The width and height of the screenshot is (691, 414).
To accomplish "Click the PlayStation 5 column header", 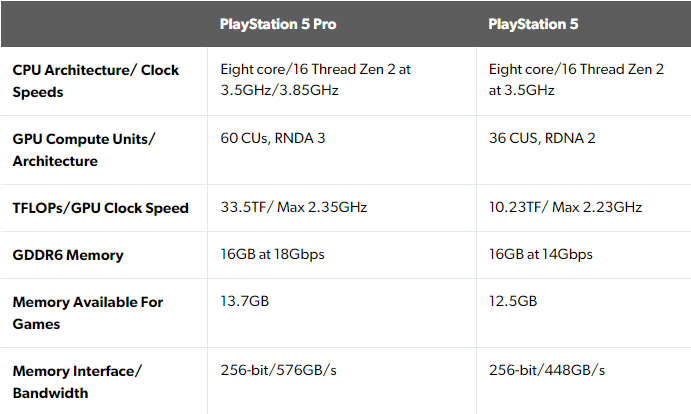I will [x=533, y=24].
